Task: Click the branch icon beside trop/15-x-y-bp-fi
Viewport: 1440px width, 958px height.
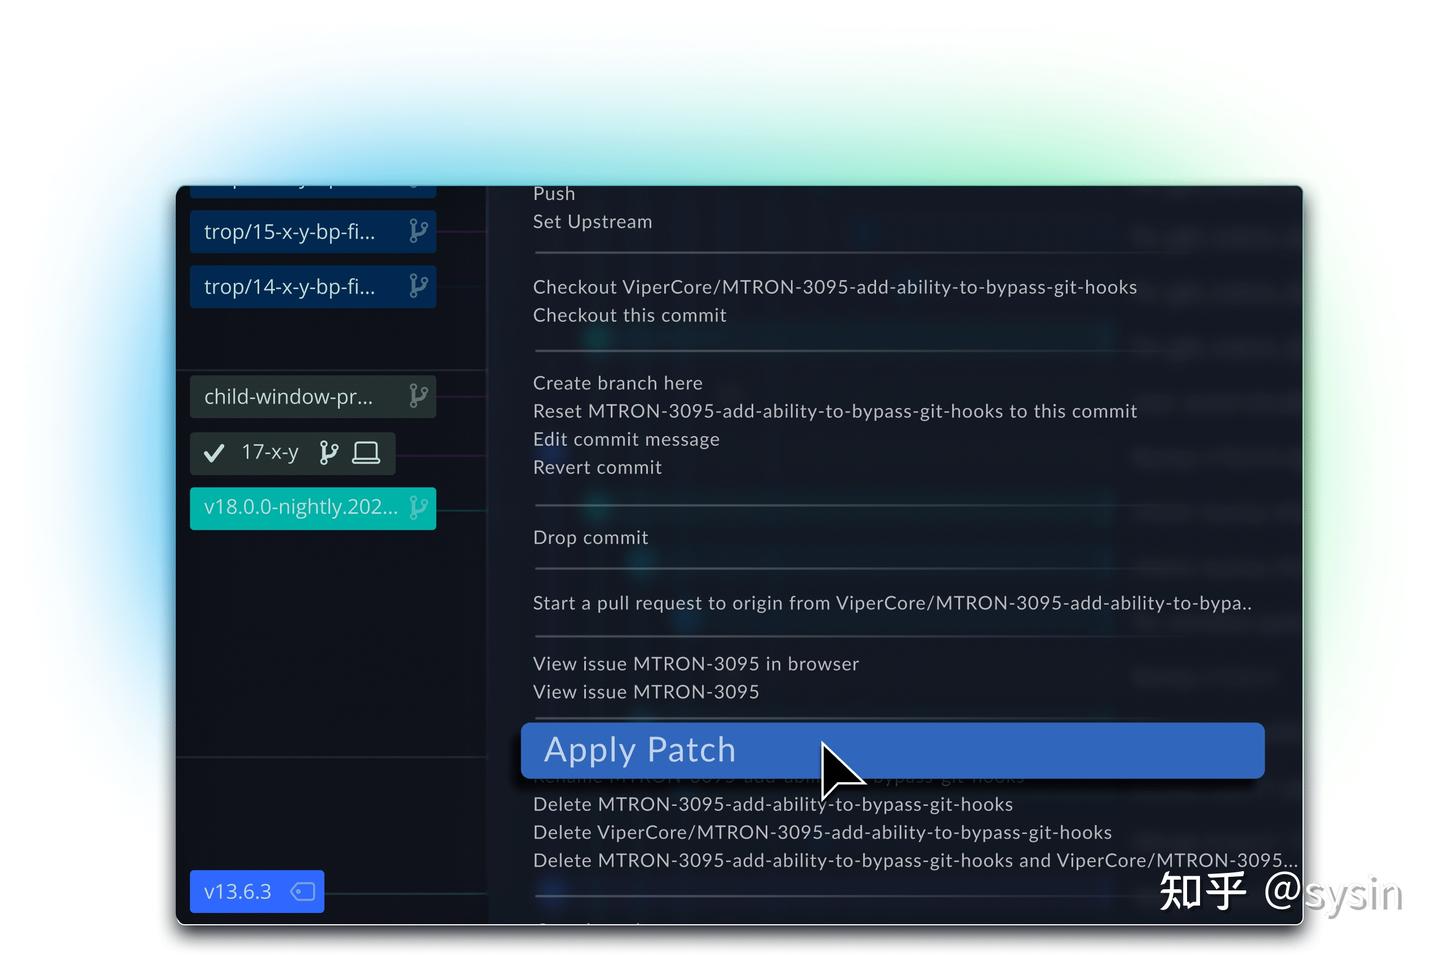Action: 417,230
